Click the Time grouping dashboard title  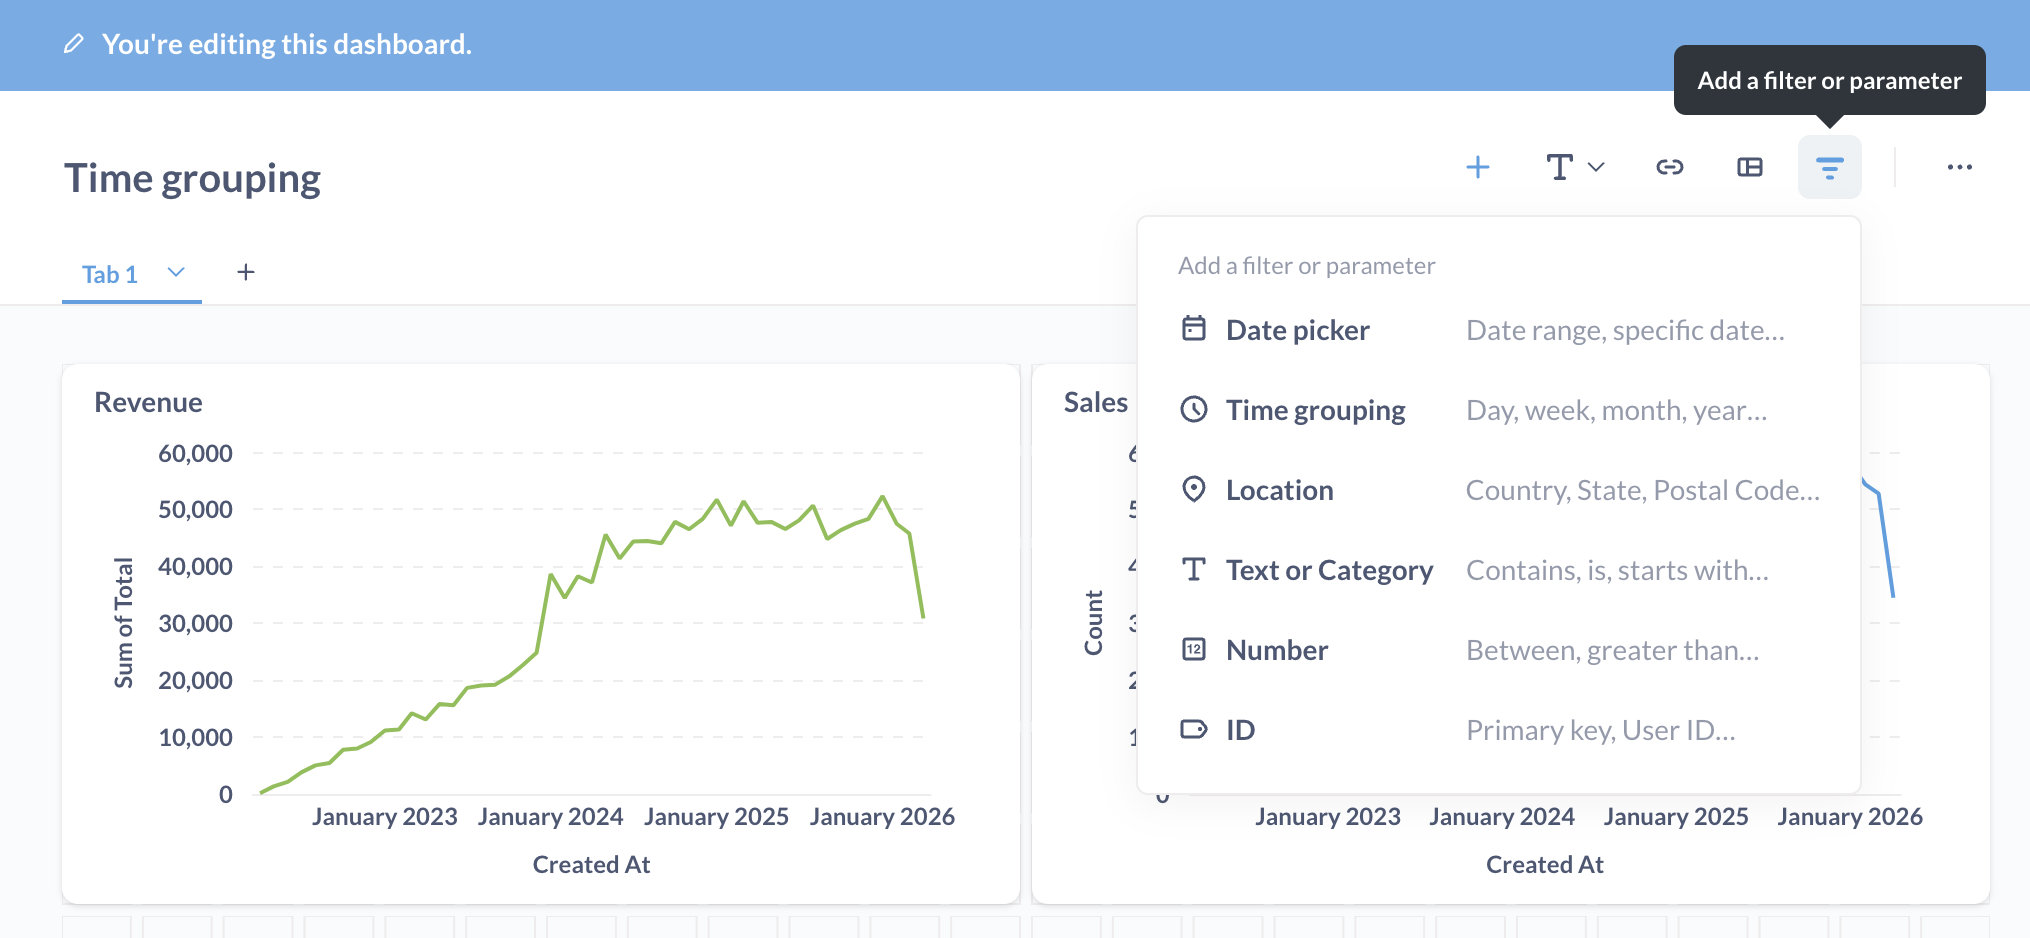pyautogui.click(x=192, y=178)
